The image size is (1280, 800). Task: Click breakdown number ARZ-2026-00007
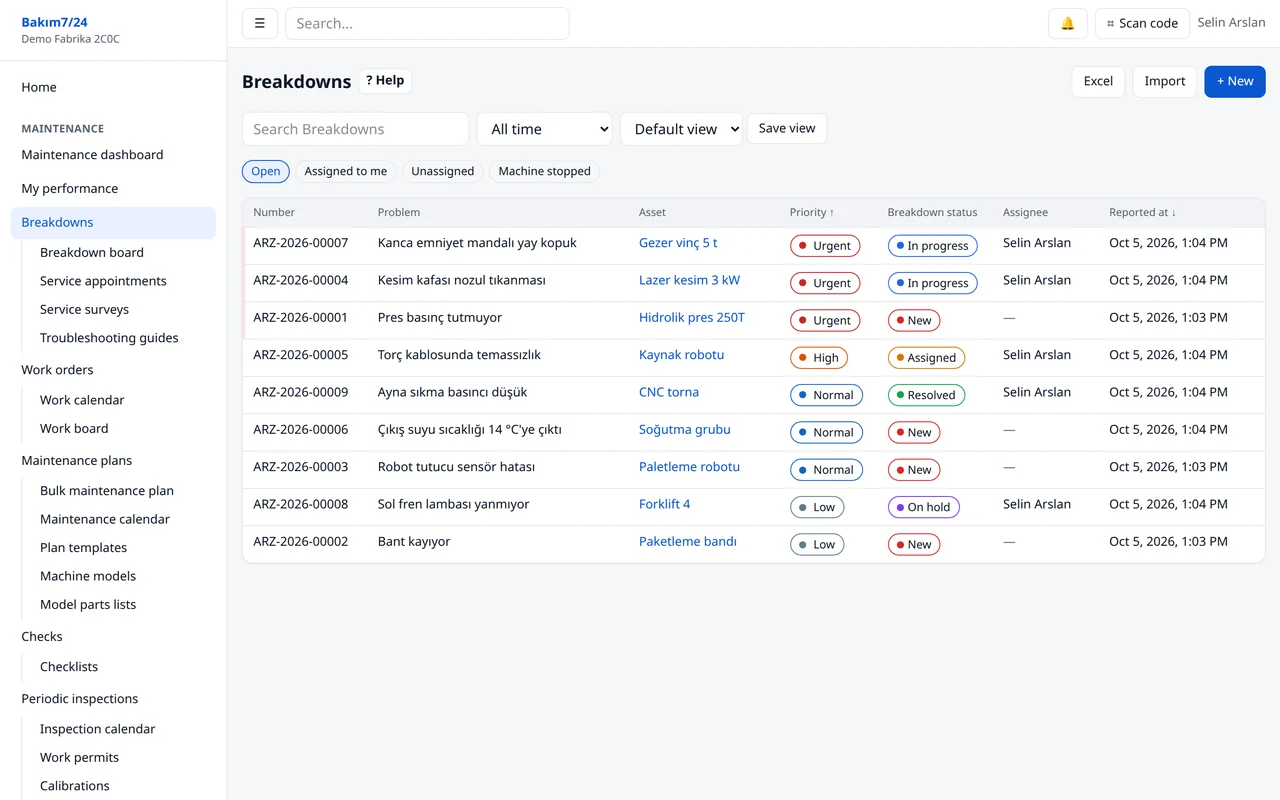coord(301,243)
